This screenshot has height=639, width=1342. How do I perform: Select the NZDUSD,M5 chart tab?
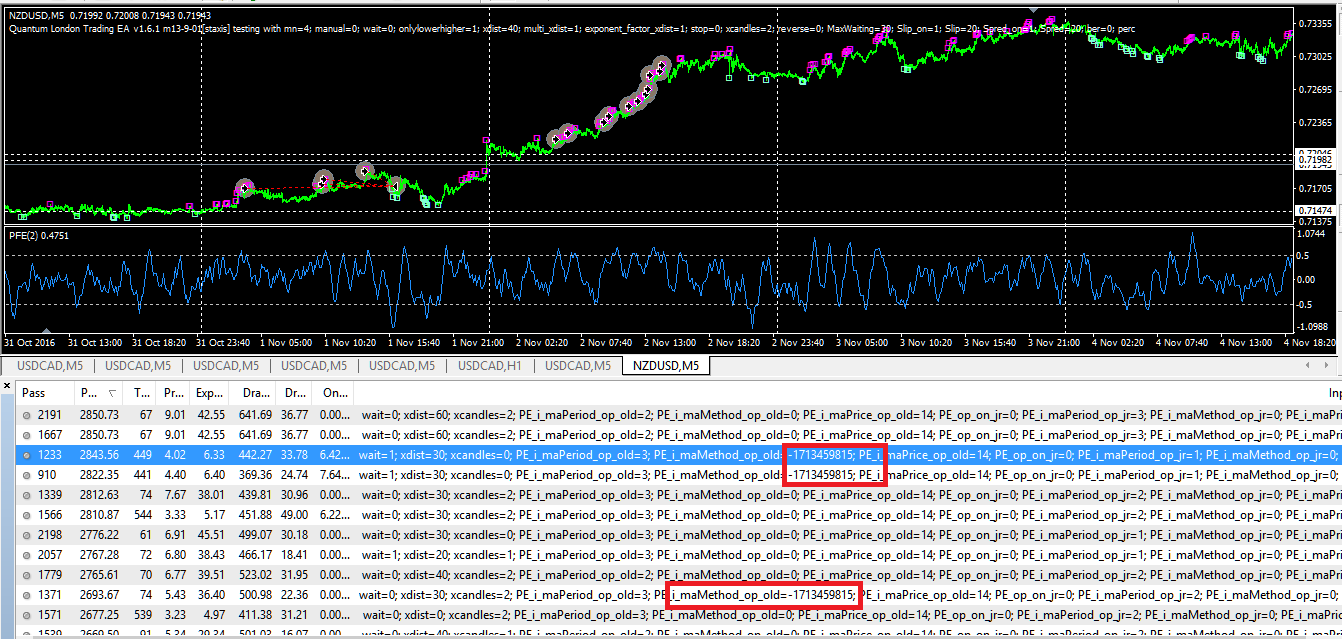666,365
